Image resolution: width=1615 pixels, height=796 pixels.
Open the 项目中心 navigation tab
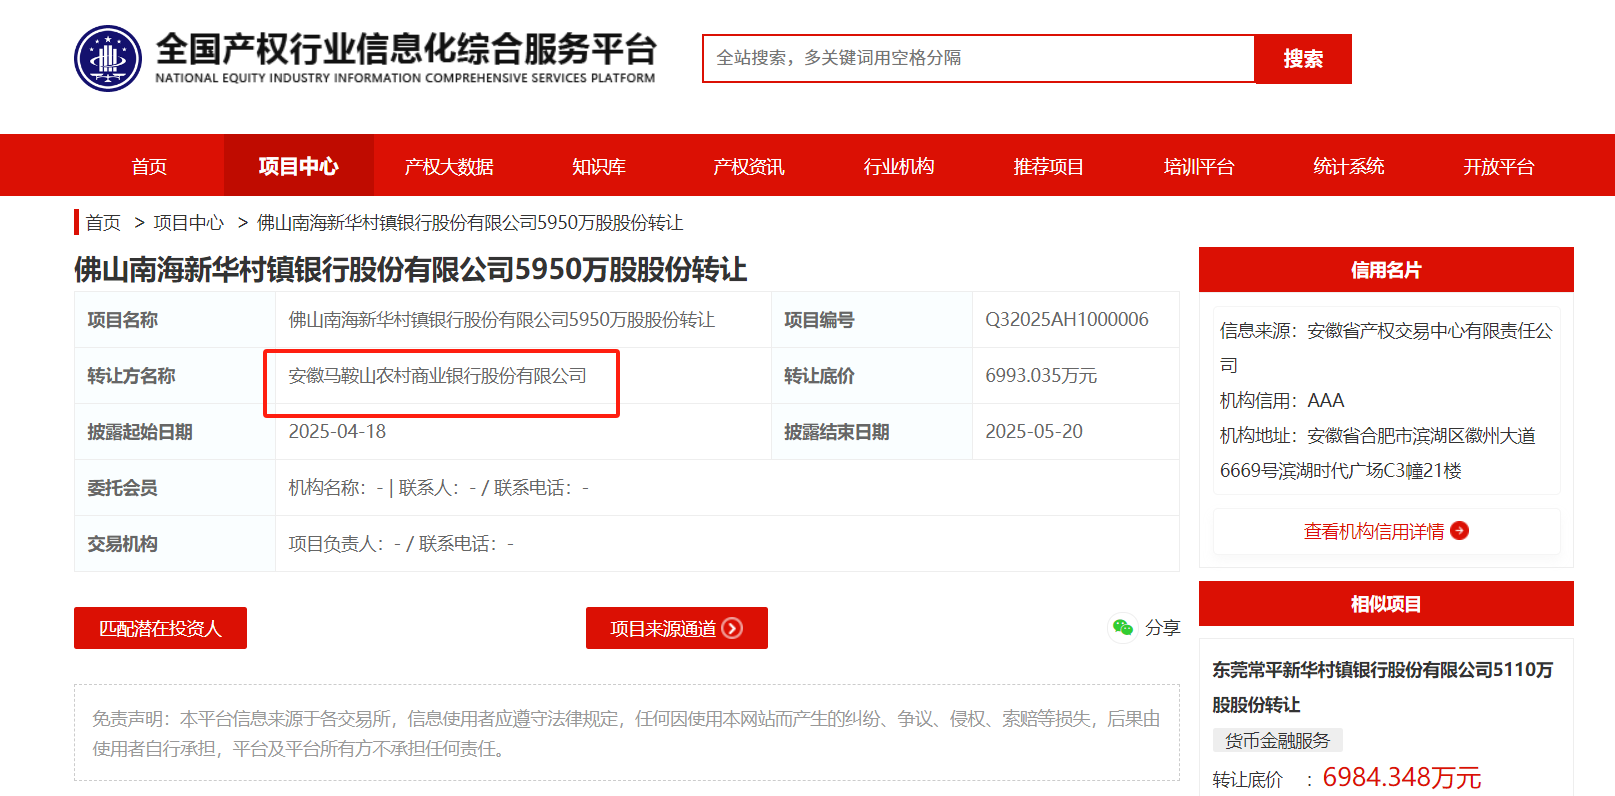(299, 166)
